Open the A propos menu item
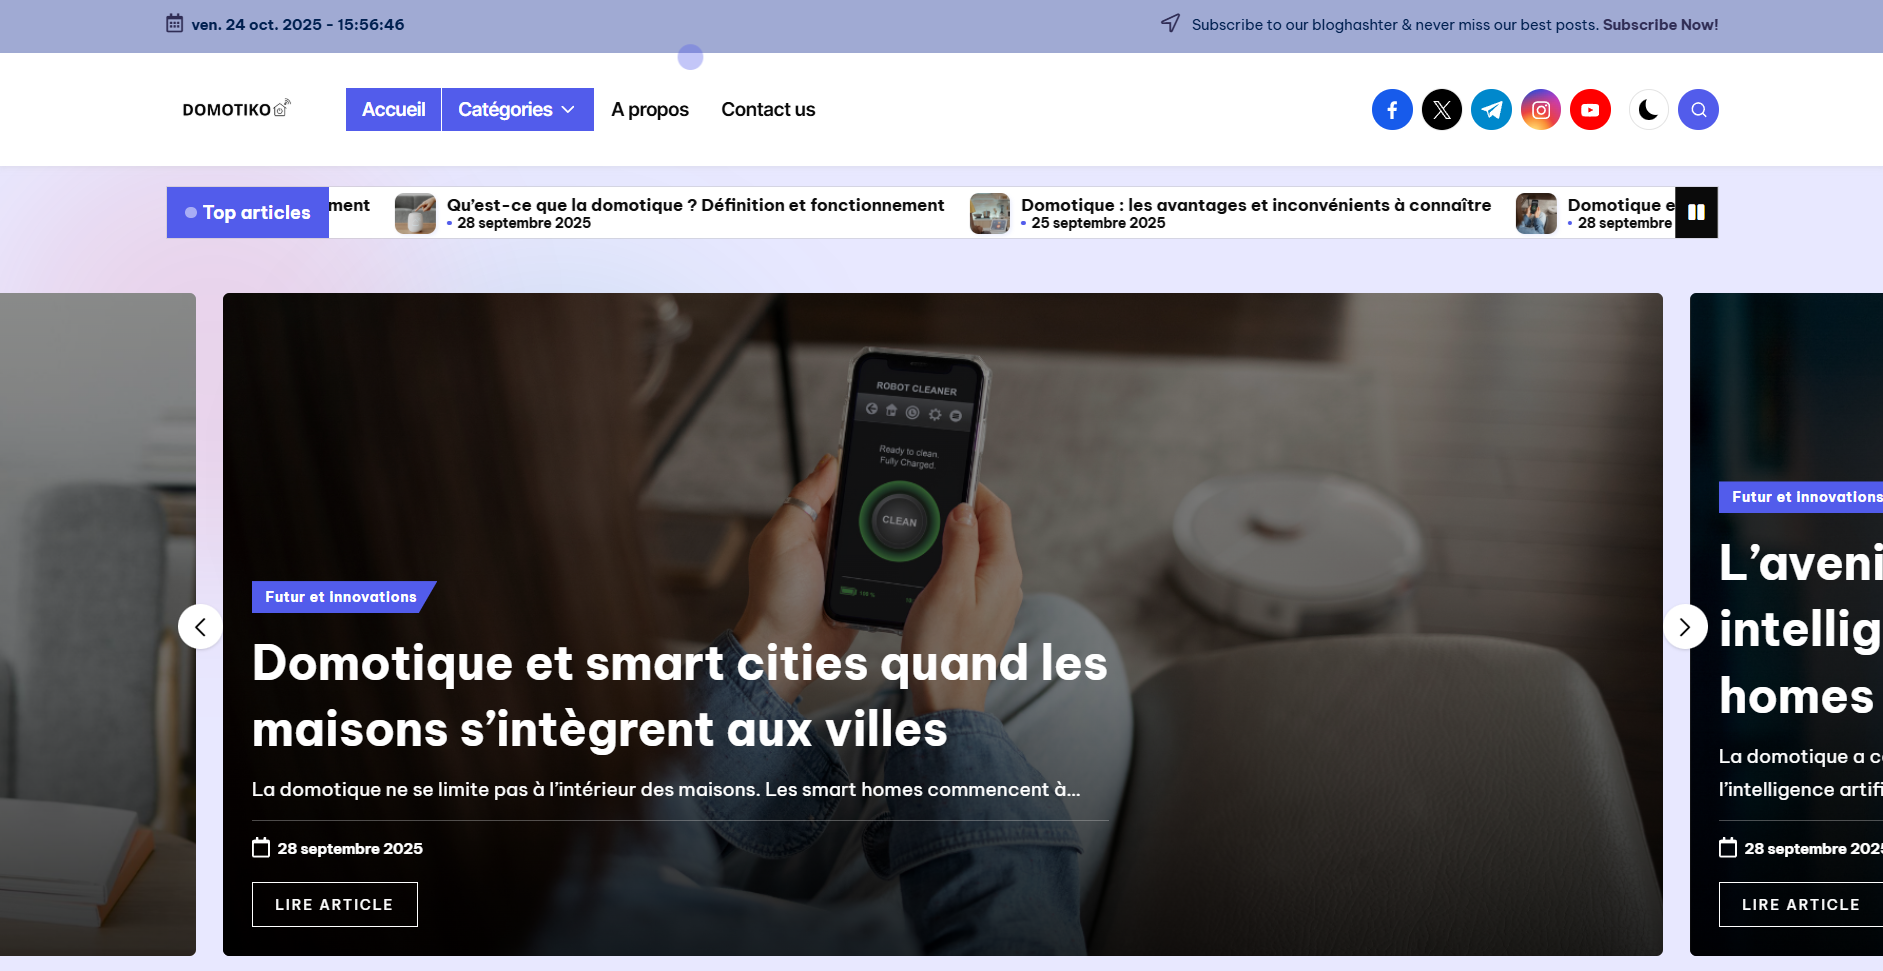 click(x=650, y=110)
